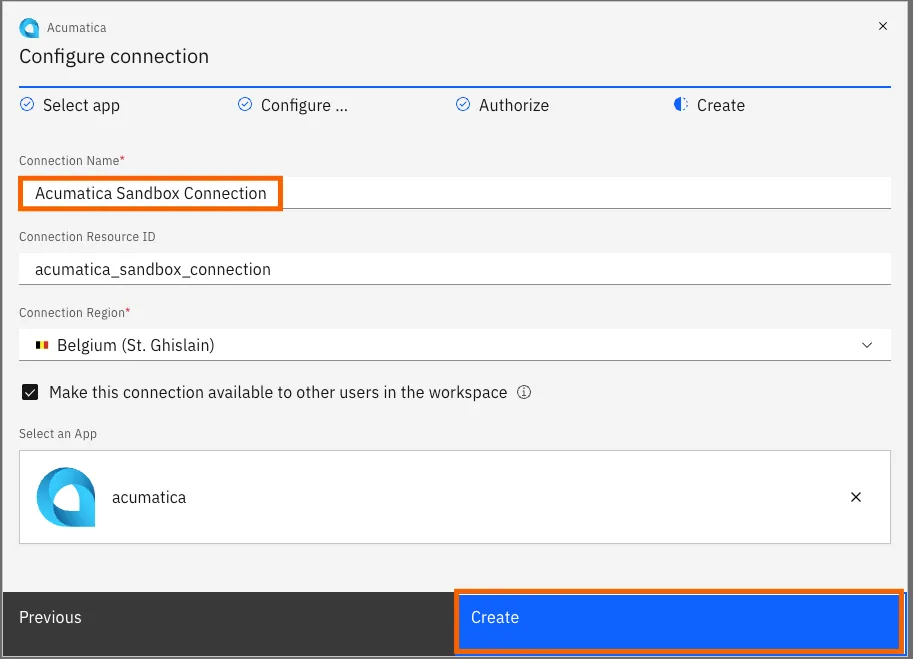Viewport: 913px width, 659px height.
Task: Uncheck make connection available to other users
Action: (x=30, y=392)
